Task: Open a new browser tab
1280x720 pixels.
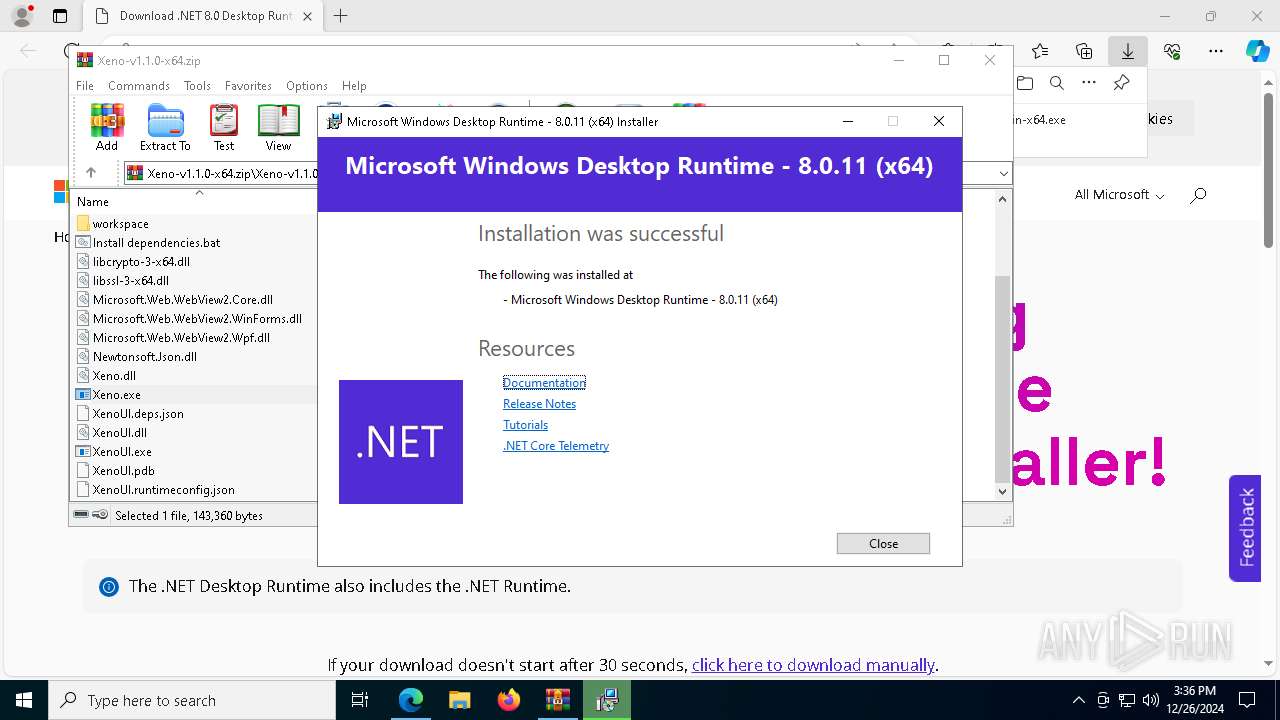Action: 340,16
